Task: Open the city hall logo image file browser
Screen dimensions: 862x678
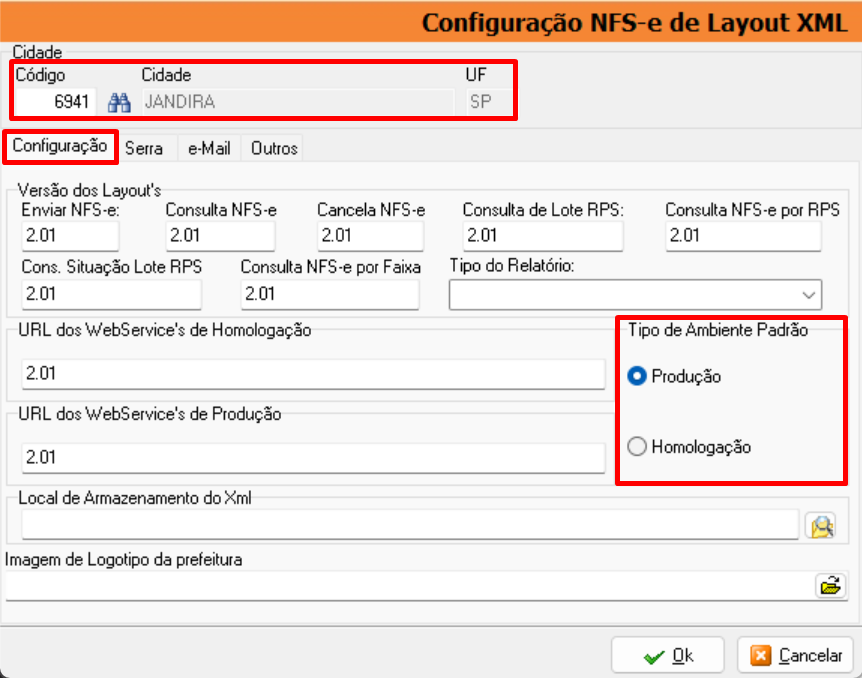Action: point(830,585)
